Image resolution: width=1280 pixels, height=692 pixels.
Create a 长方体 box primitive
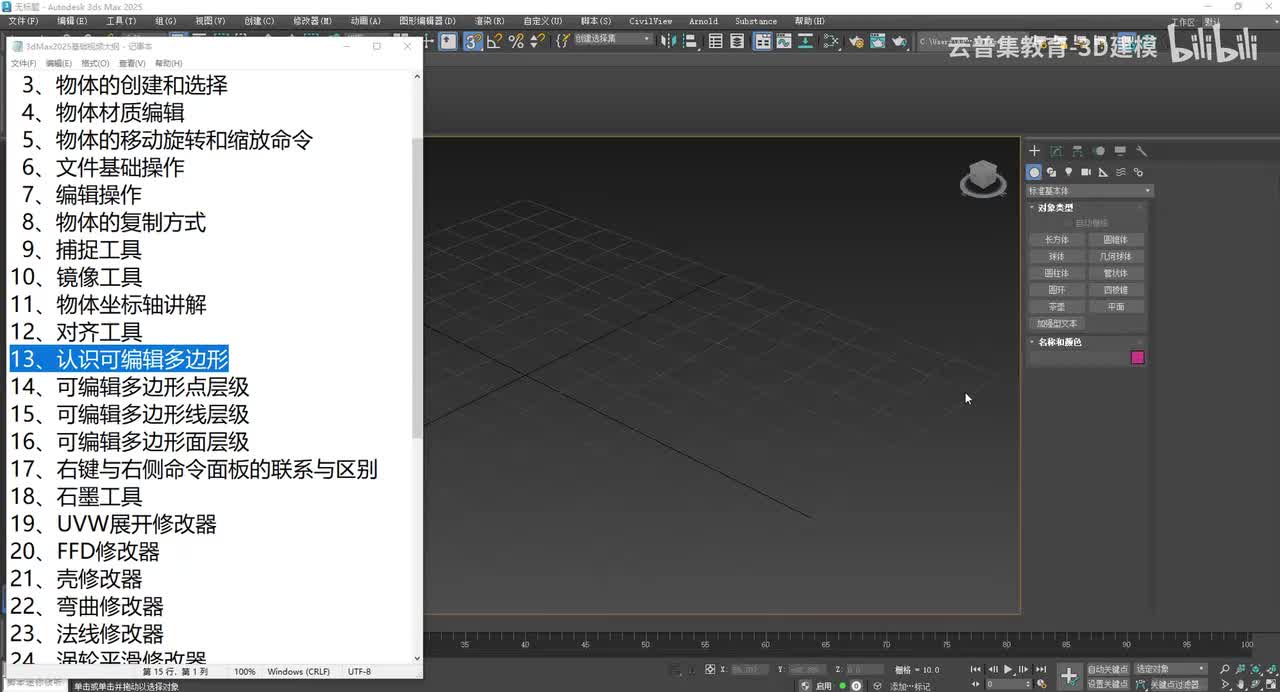pos(1057,240)
